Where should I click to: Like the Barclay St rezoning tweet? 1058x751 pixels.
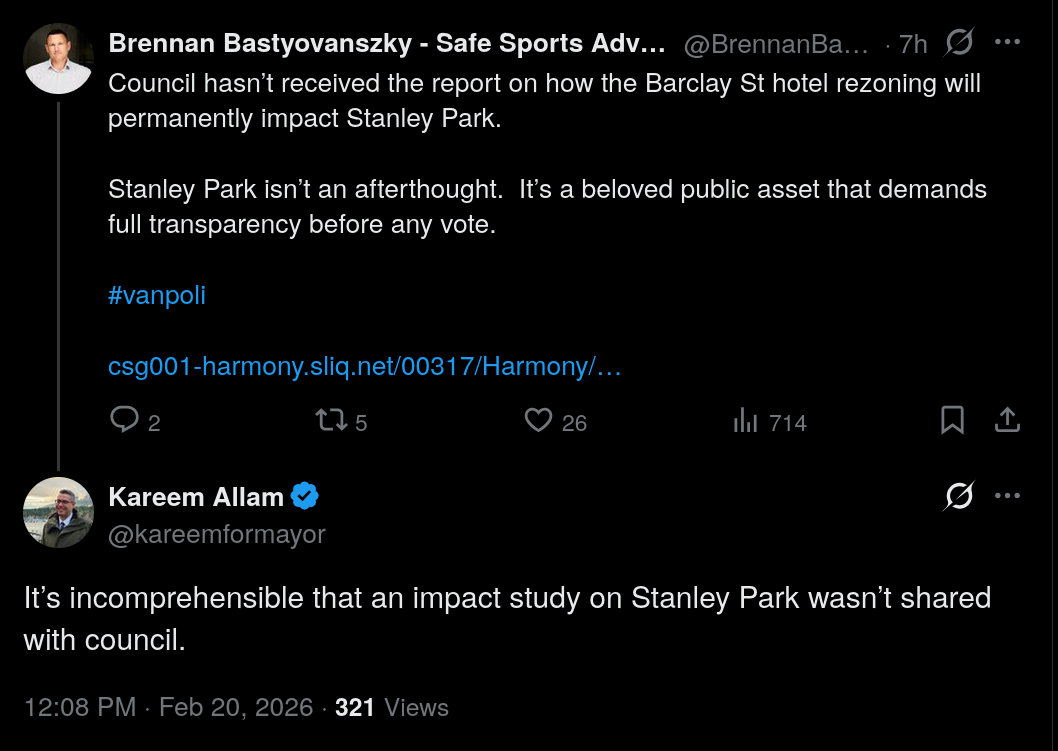click(539, 421)
